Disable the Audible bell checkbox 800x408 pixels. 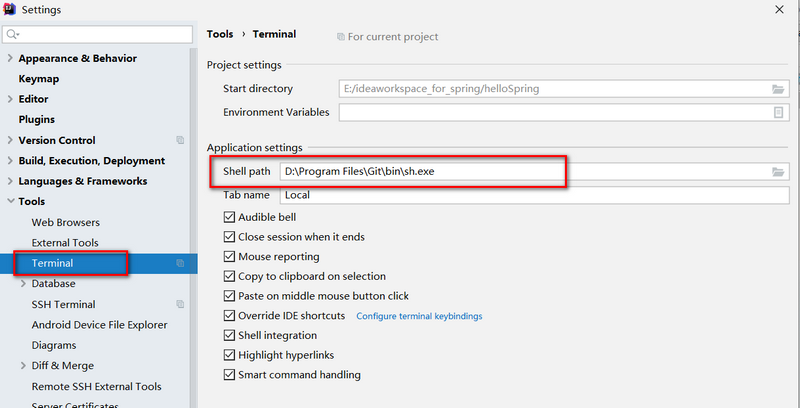point(230,217)
